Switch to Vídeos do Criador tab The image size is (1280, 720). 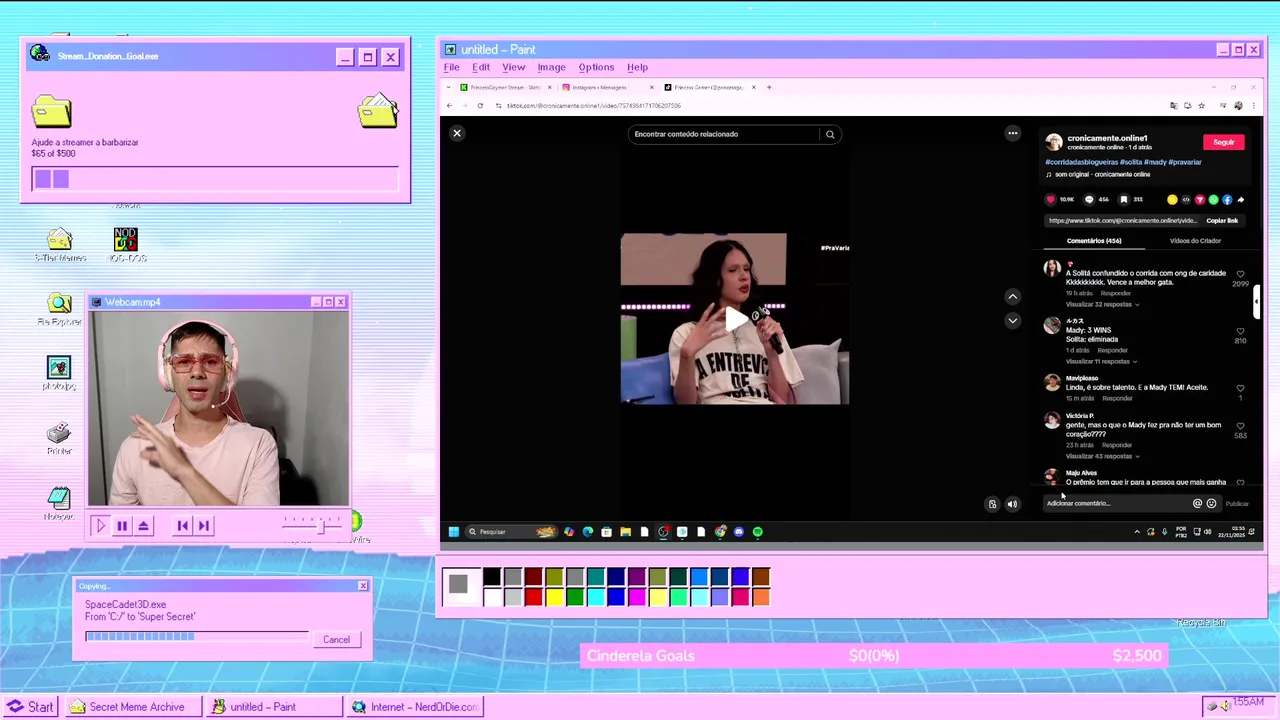coord(1195,241)
